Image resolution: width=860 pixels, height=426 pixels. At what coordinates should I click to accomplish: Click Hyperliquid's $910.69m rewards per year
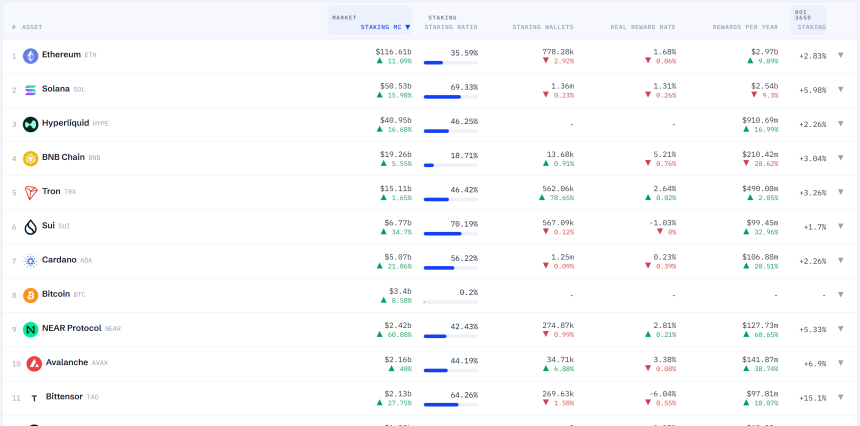(760, 120)
